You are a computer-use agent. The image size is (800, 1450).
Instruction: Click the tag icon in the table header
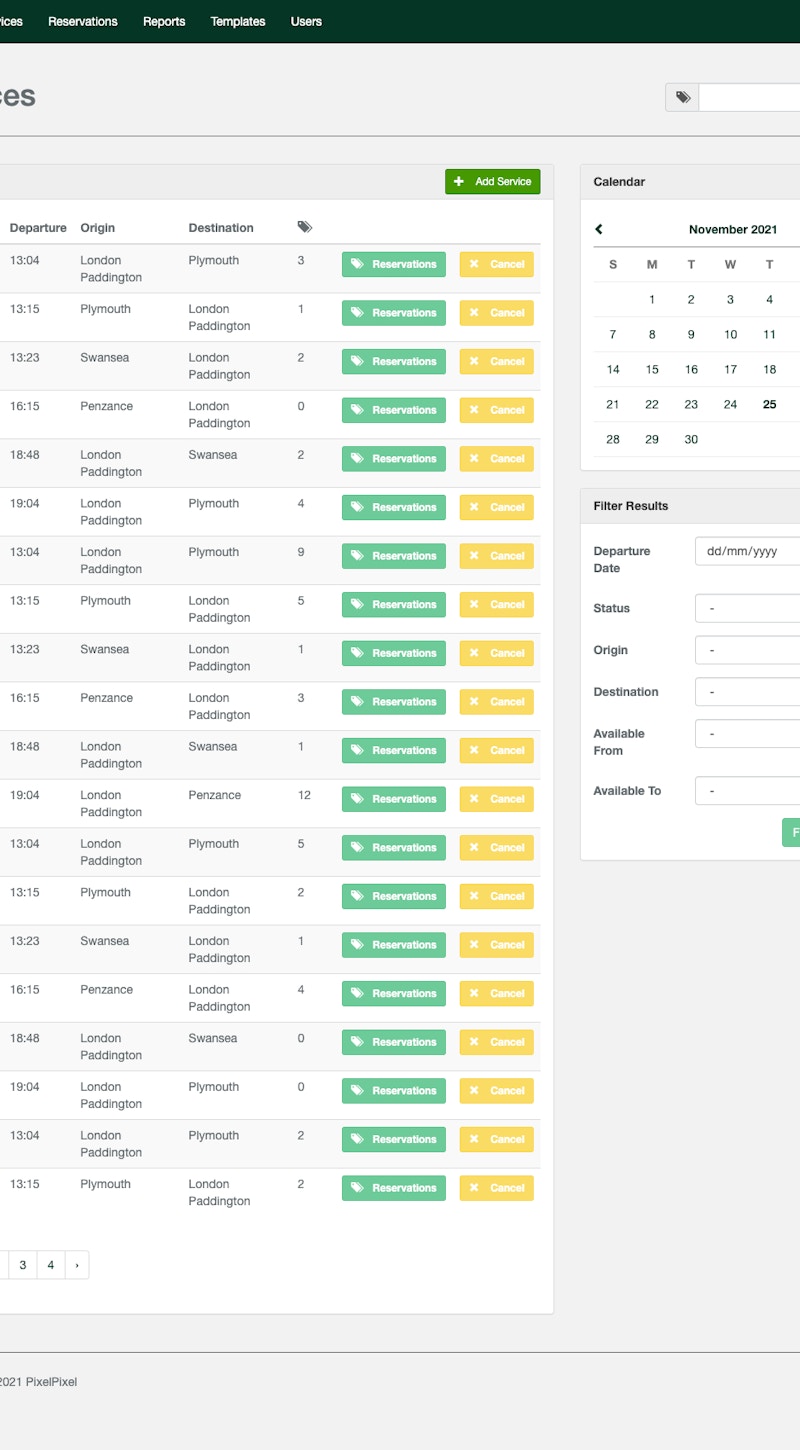[304, 228]
